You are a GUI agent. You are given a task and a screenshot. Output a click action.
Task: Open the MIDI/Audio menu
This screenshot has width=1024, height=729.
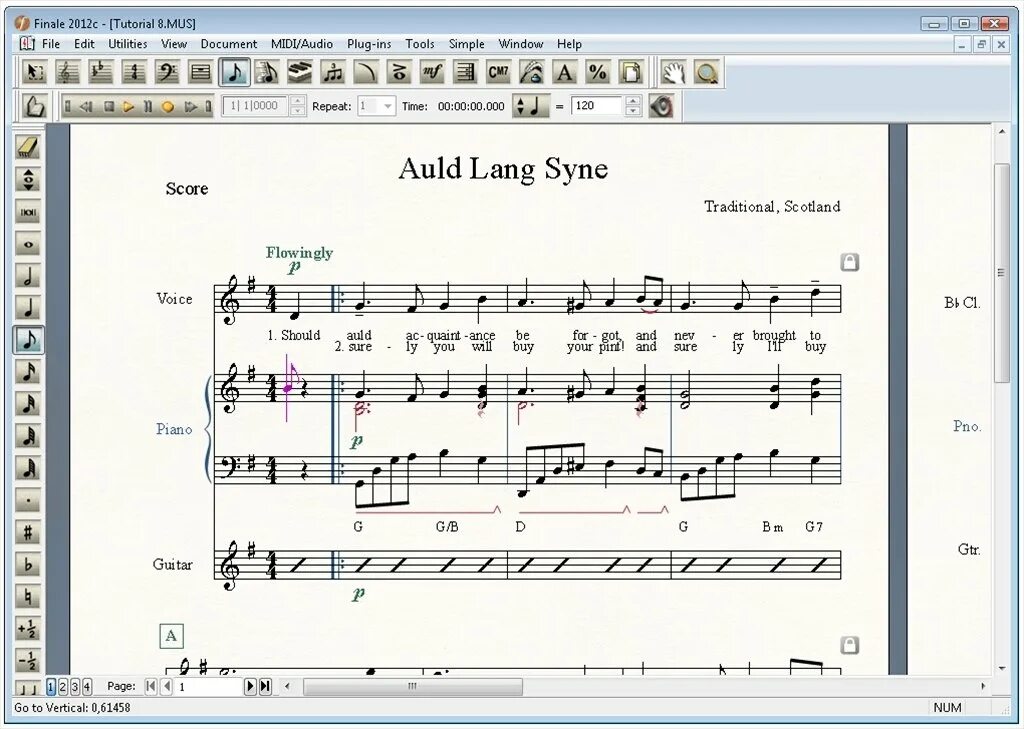pos(302,44)
